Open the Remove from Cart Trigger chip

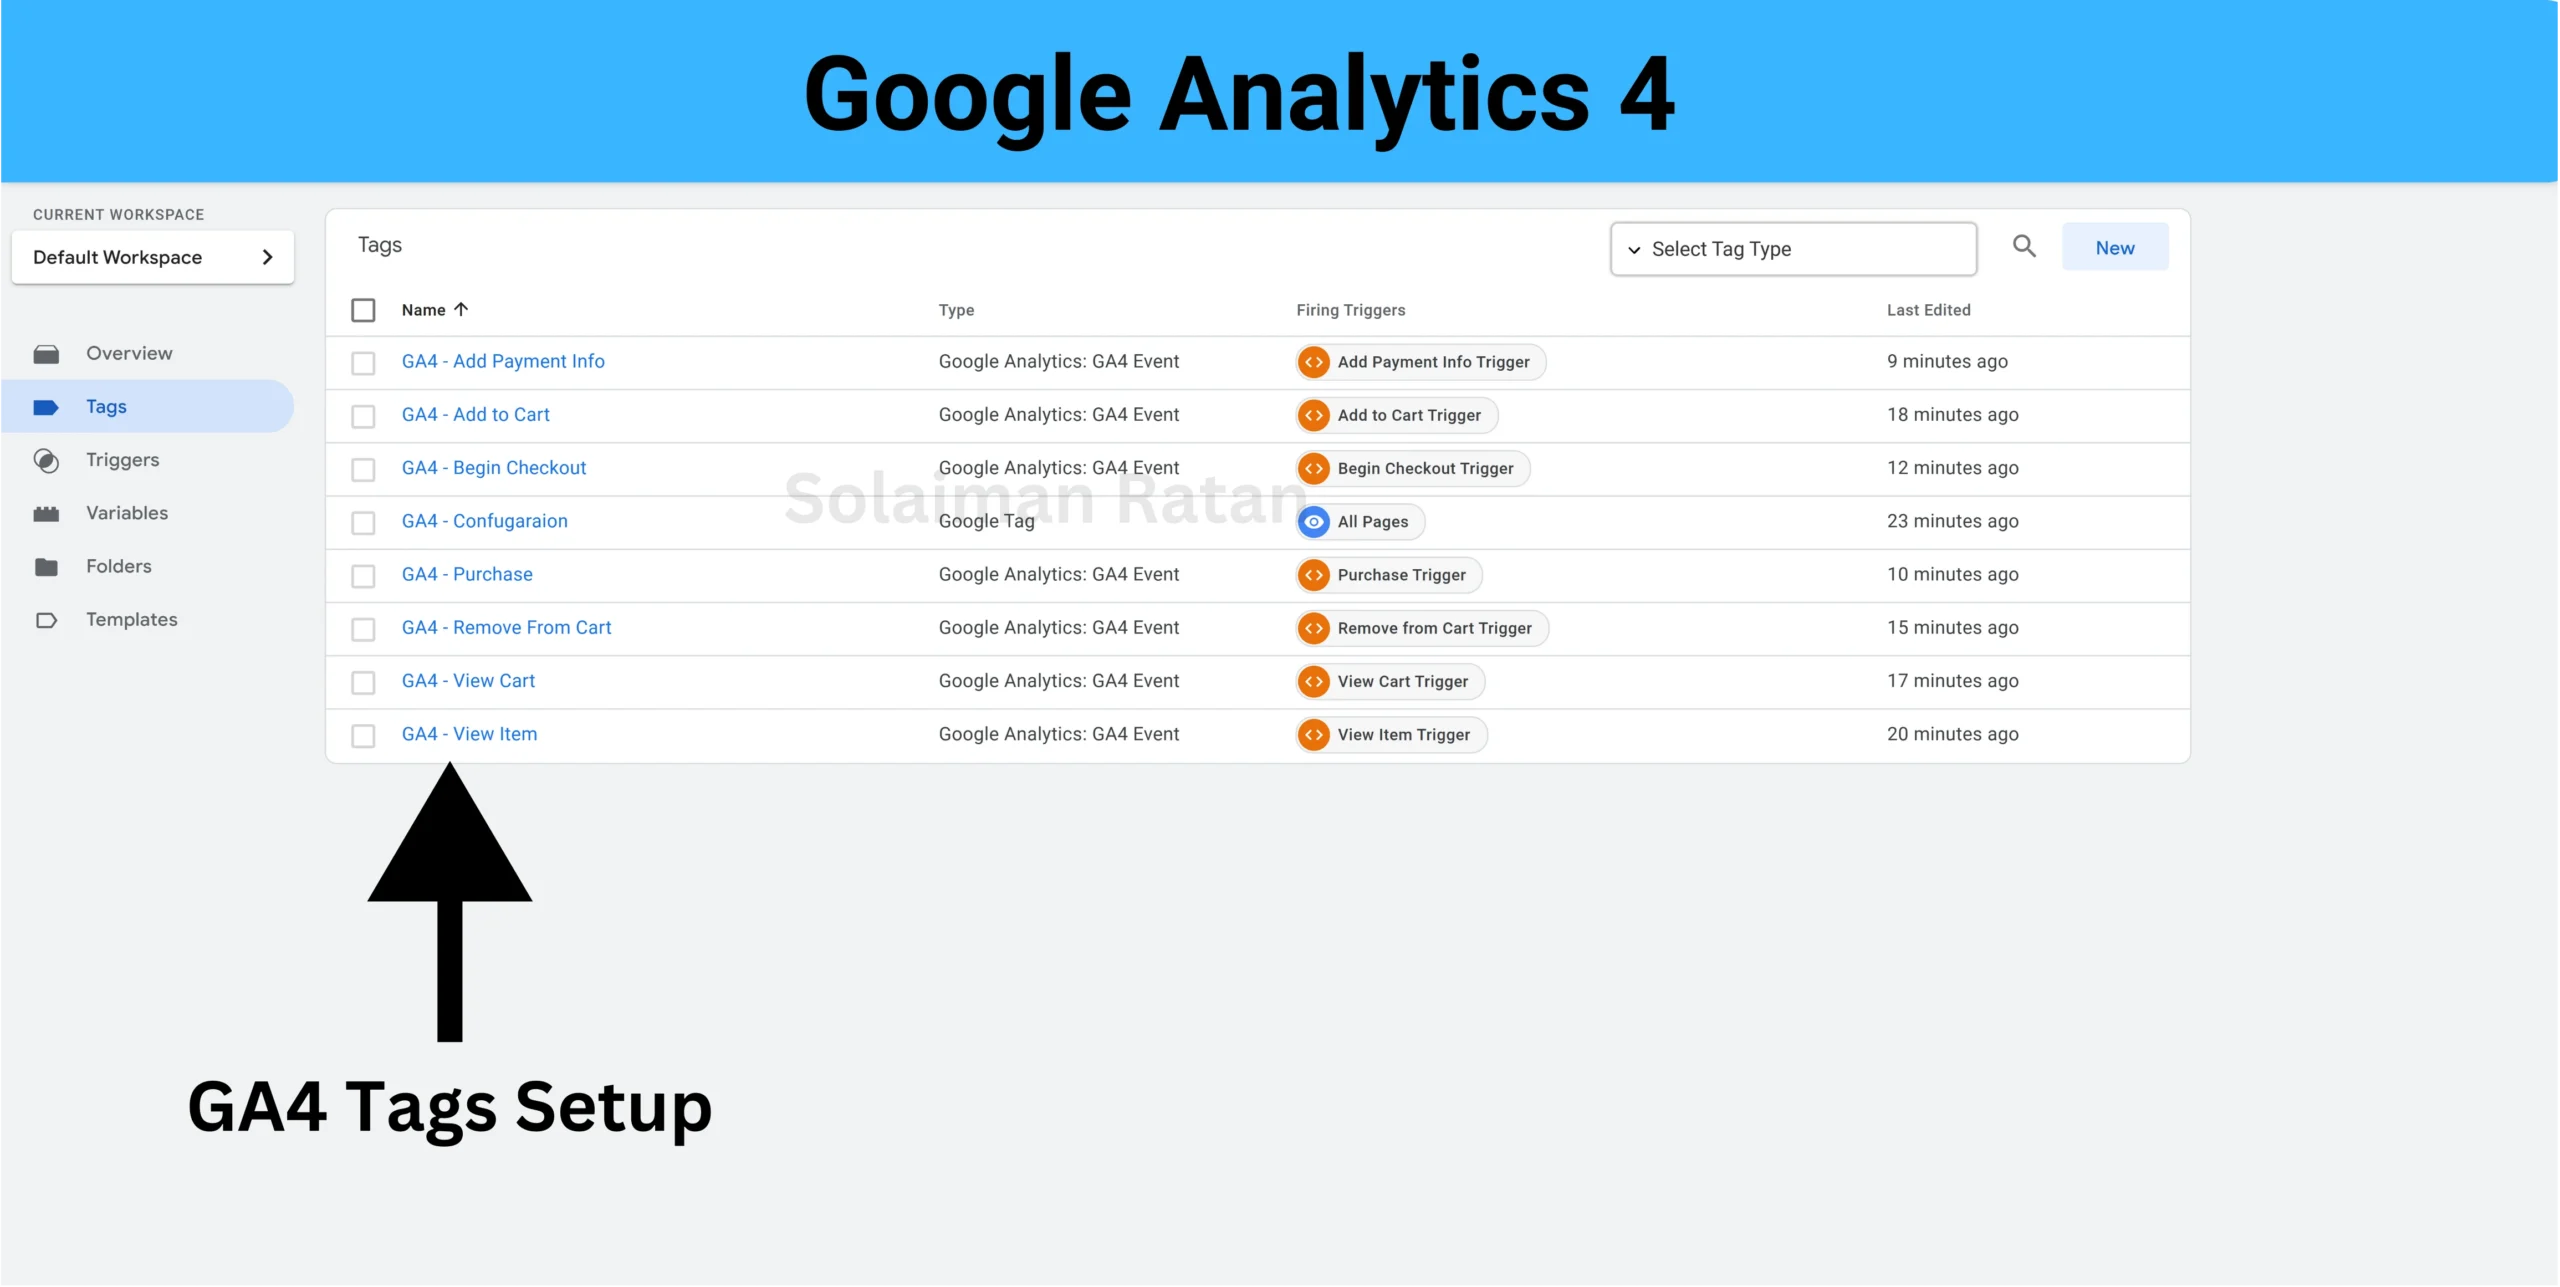point(1434,628)
